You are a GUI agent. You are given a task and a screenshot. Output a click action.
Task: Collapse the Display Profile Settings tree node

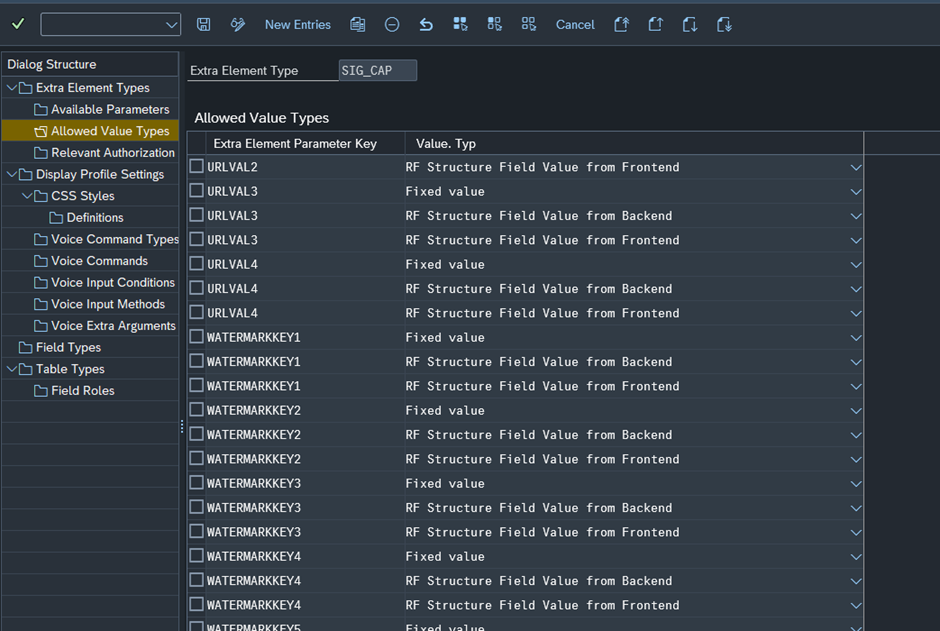point(12,174)
